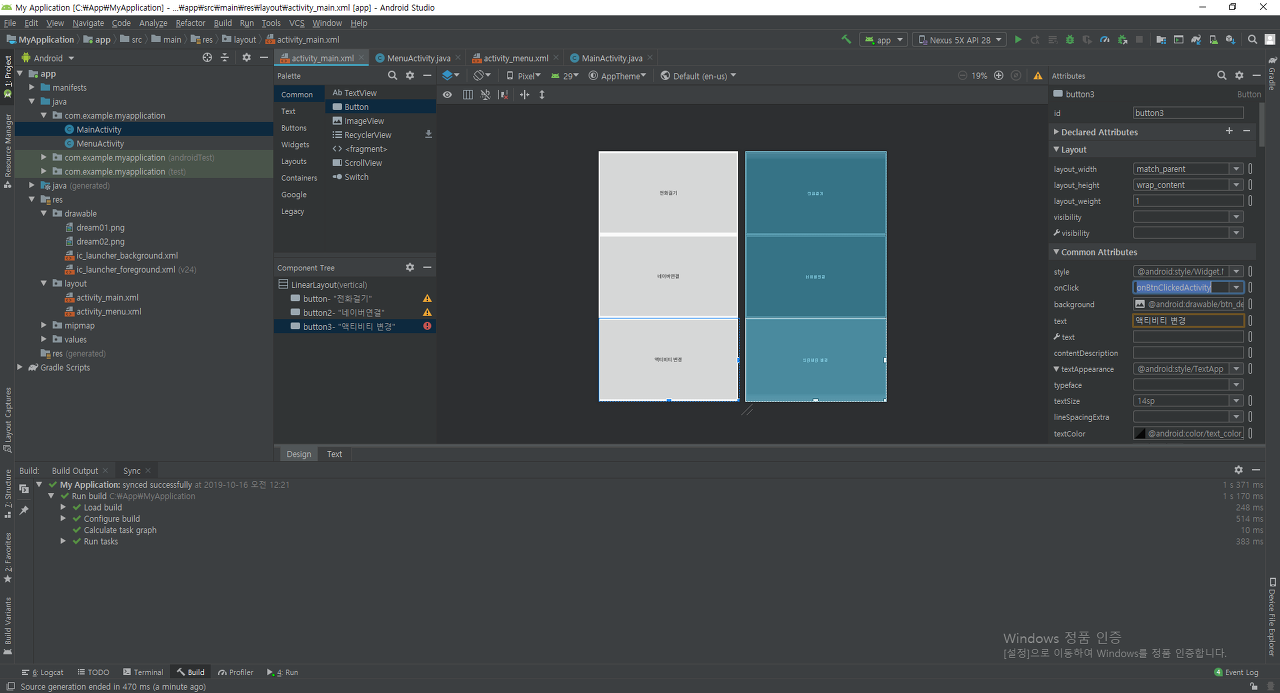1280x693 pixels.
Task: Click the layout warning triangle next to zoom
Action: [x=1037, y=75]
